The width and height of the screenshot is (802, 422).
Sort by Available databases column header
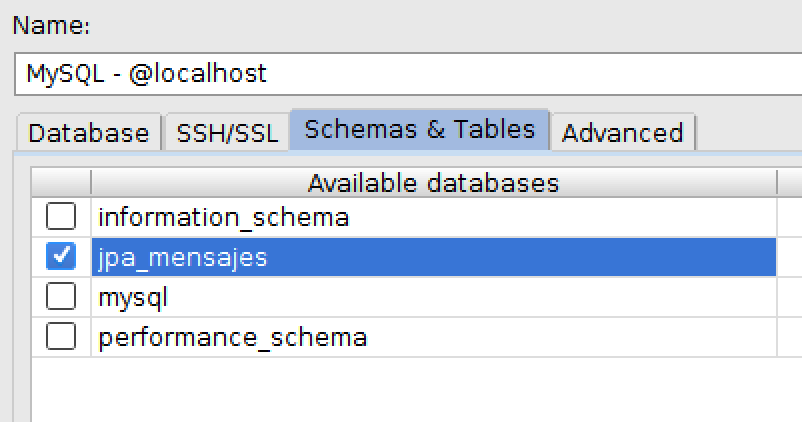tap(434, 183)
